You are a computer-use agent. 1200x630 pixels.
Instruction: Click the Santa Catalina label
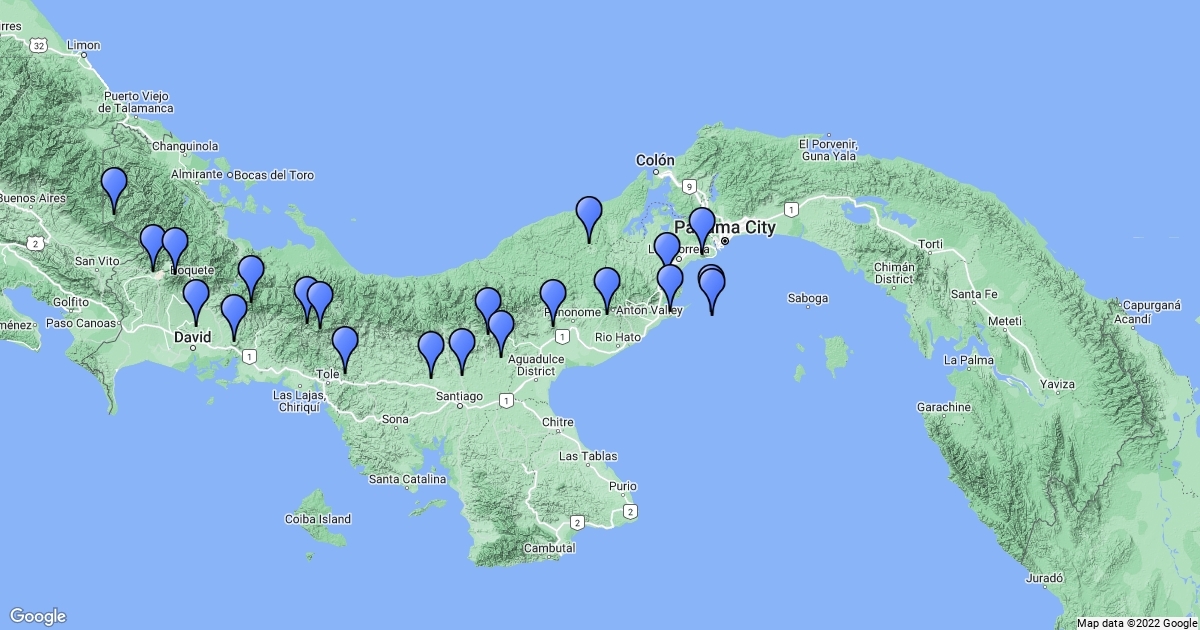click(408, 479)
